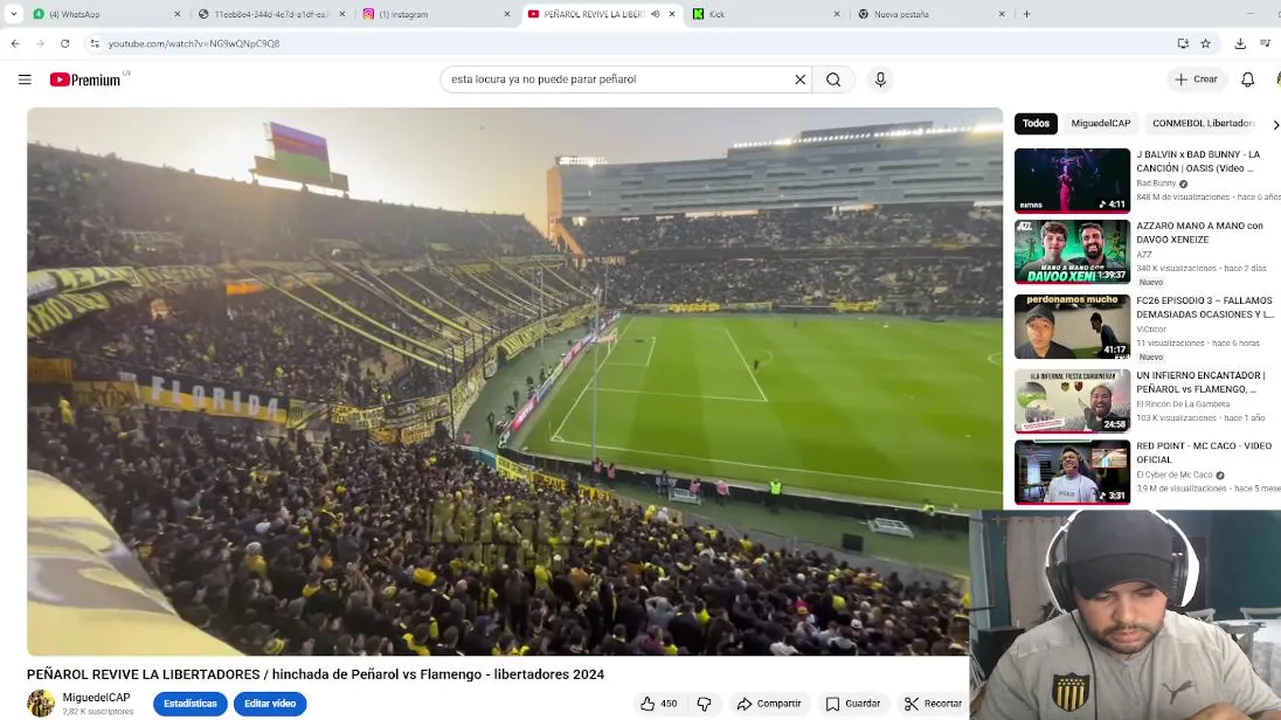Switch to Nueva pestaña browser tab
The height and width of the screenshot is (720, 1281).
click(x=930, y=14)
